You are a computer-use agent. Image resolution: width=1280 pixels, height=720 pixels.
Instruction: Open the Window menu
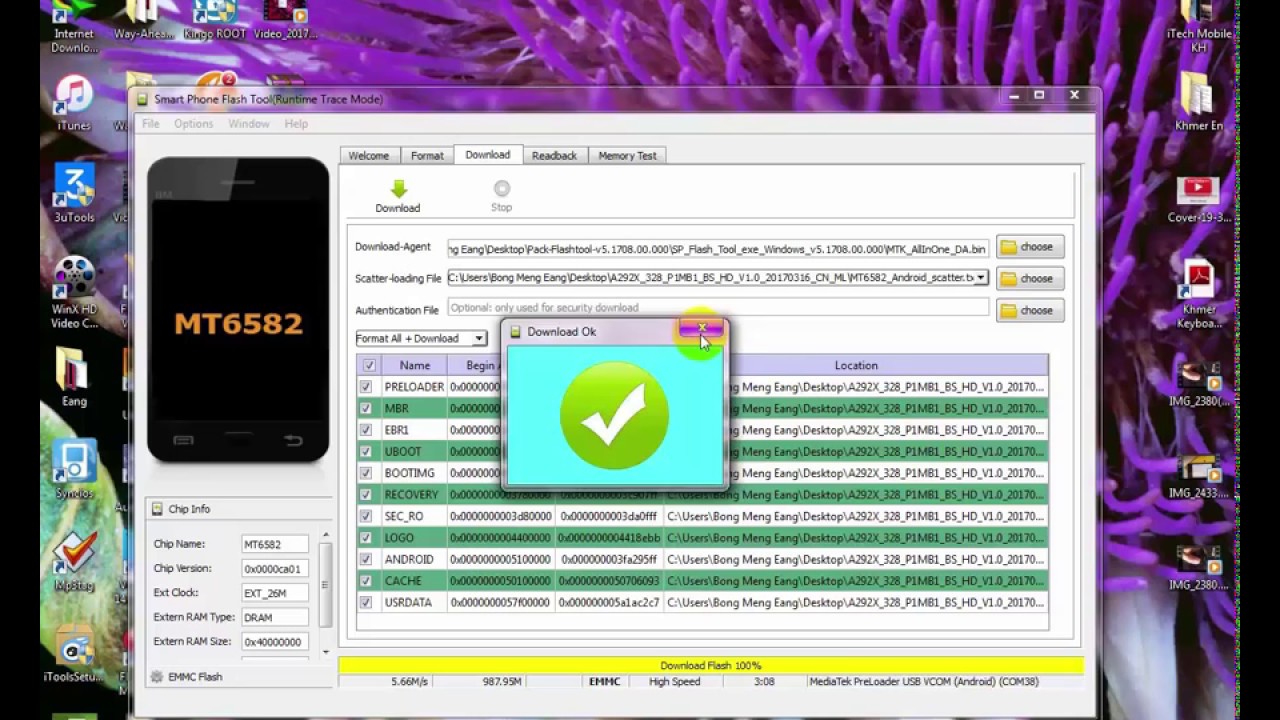[248, 124]
